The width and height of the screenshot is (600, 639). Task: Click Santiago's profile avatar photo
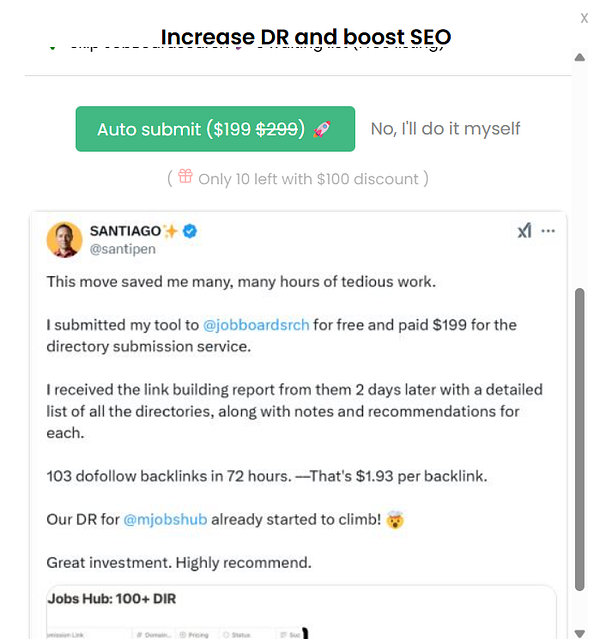[x=64, y=240]
